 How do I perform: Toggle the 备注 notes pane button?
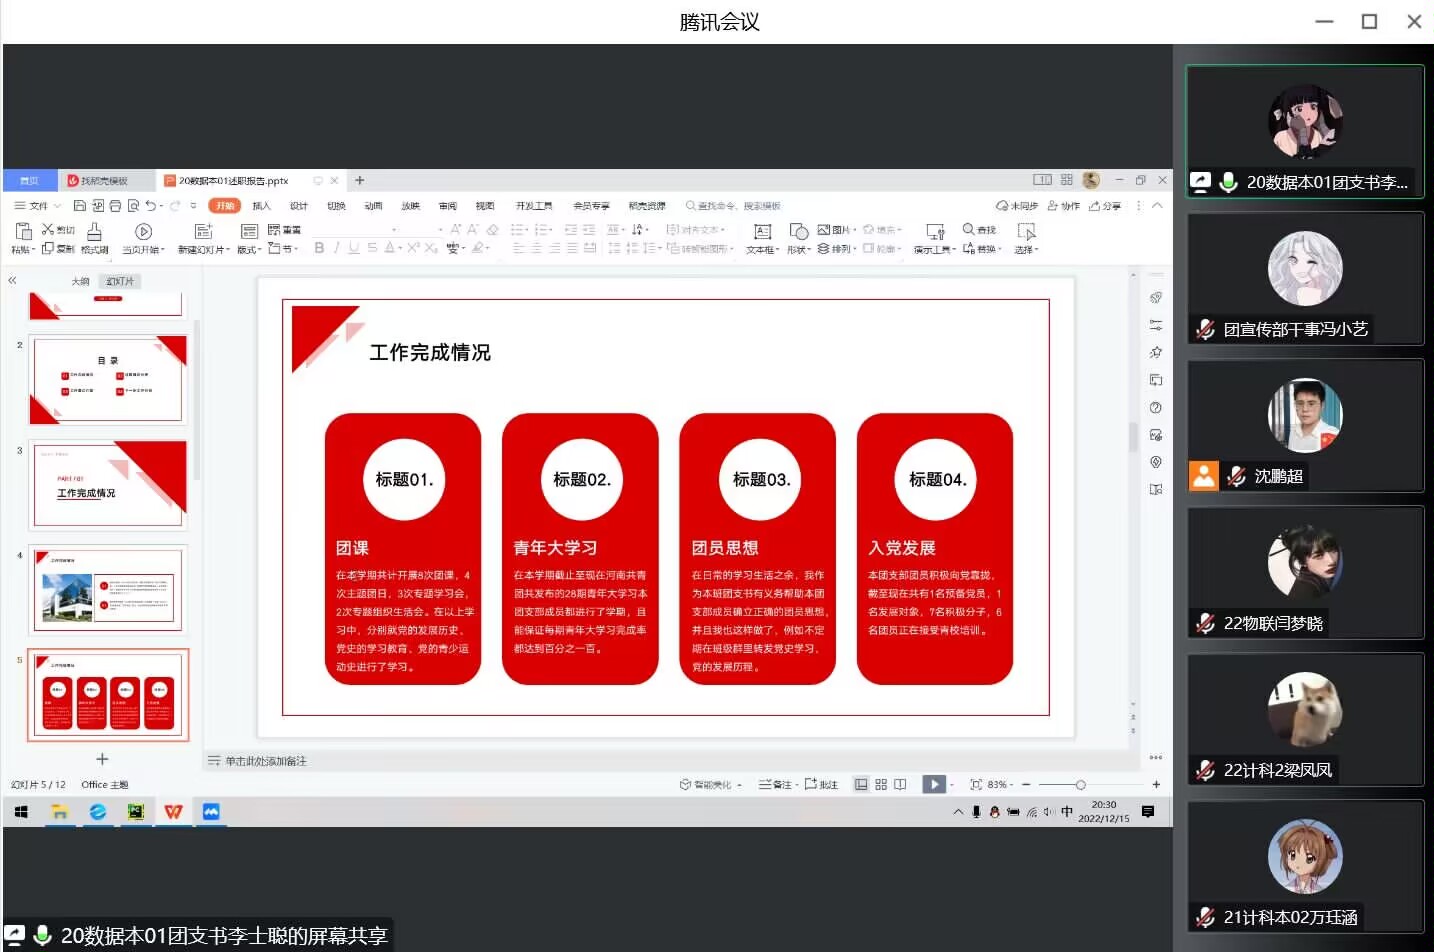[x=776, y=785]
